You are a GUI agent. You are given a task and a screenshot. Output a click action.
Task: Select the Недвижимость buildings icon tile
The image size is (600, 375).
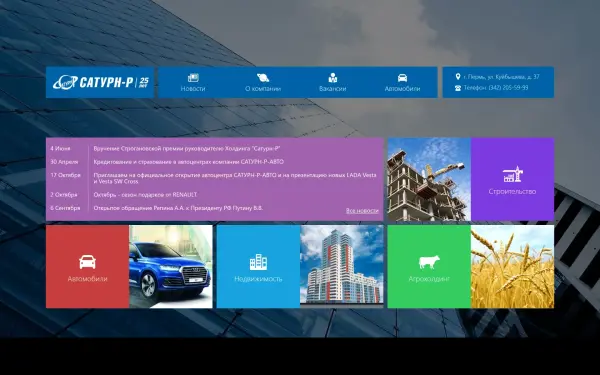point(258,266)
